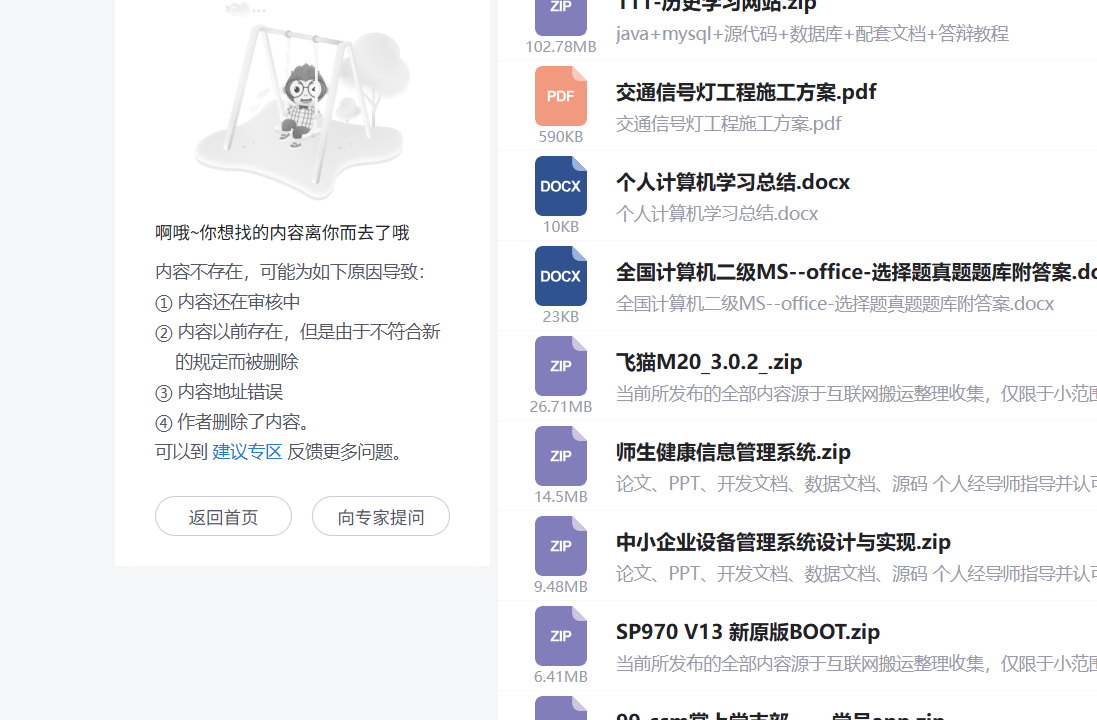Click the ZIP icon sized 102.78MB

coord(560,17)
